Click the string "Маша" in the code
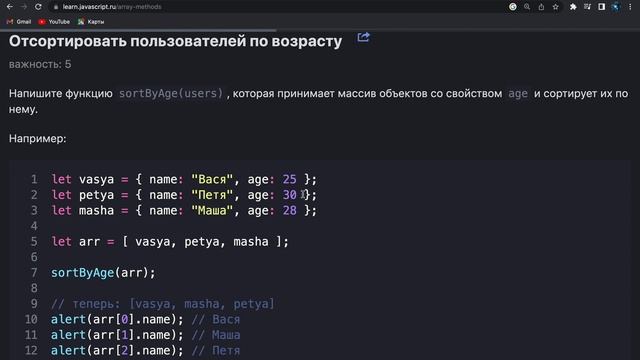 pos(212,211)
